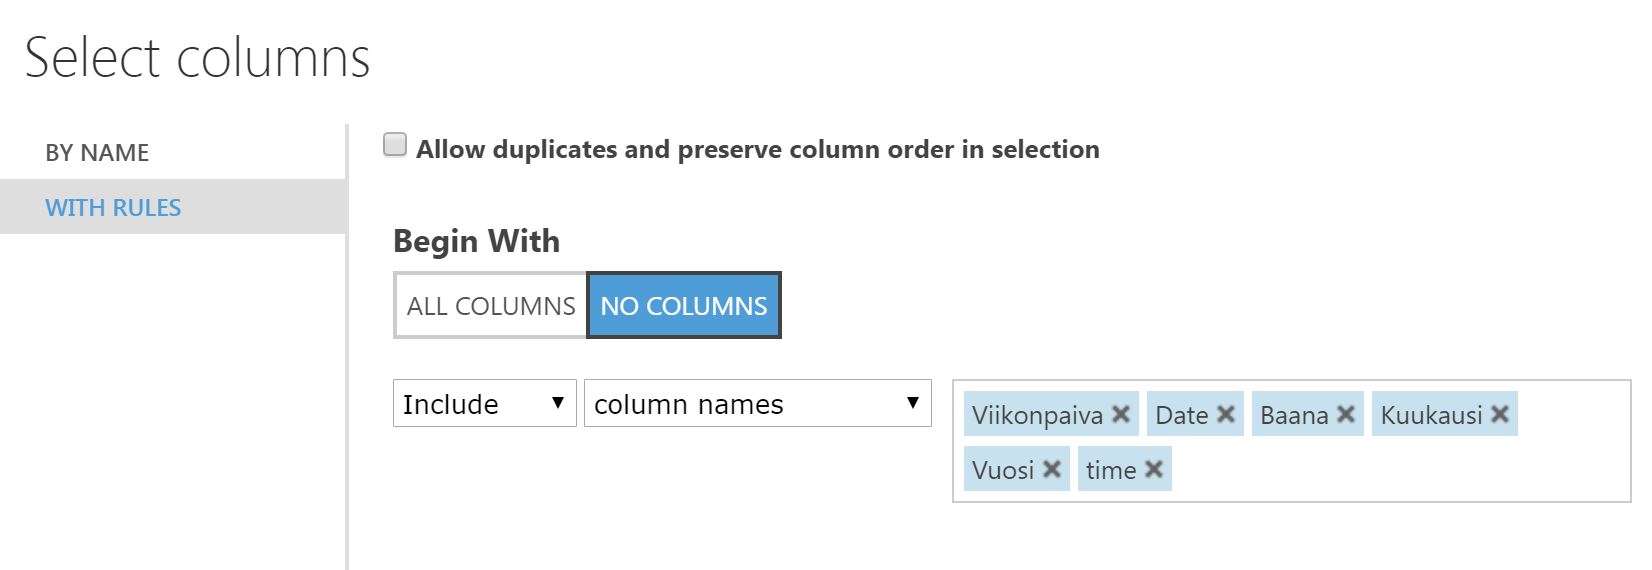Click empty area of column tags input box
This screenshot has width=1652, height=570.
click(x=1400, y=470)
